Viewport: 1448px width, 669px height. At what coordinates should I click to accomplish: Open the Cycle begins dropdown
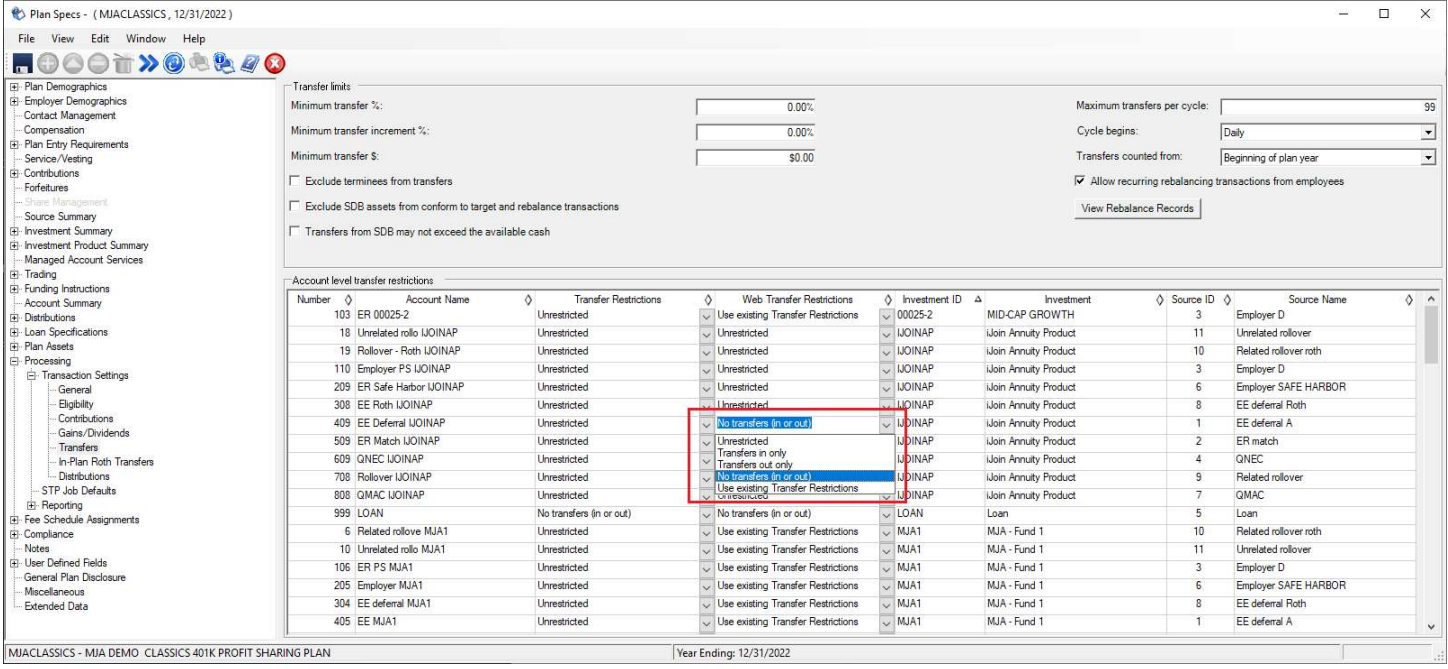1428,131
